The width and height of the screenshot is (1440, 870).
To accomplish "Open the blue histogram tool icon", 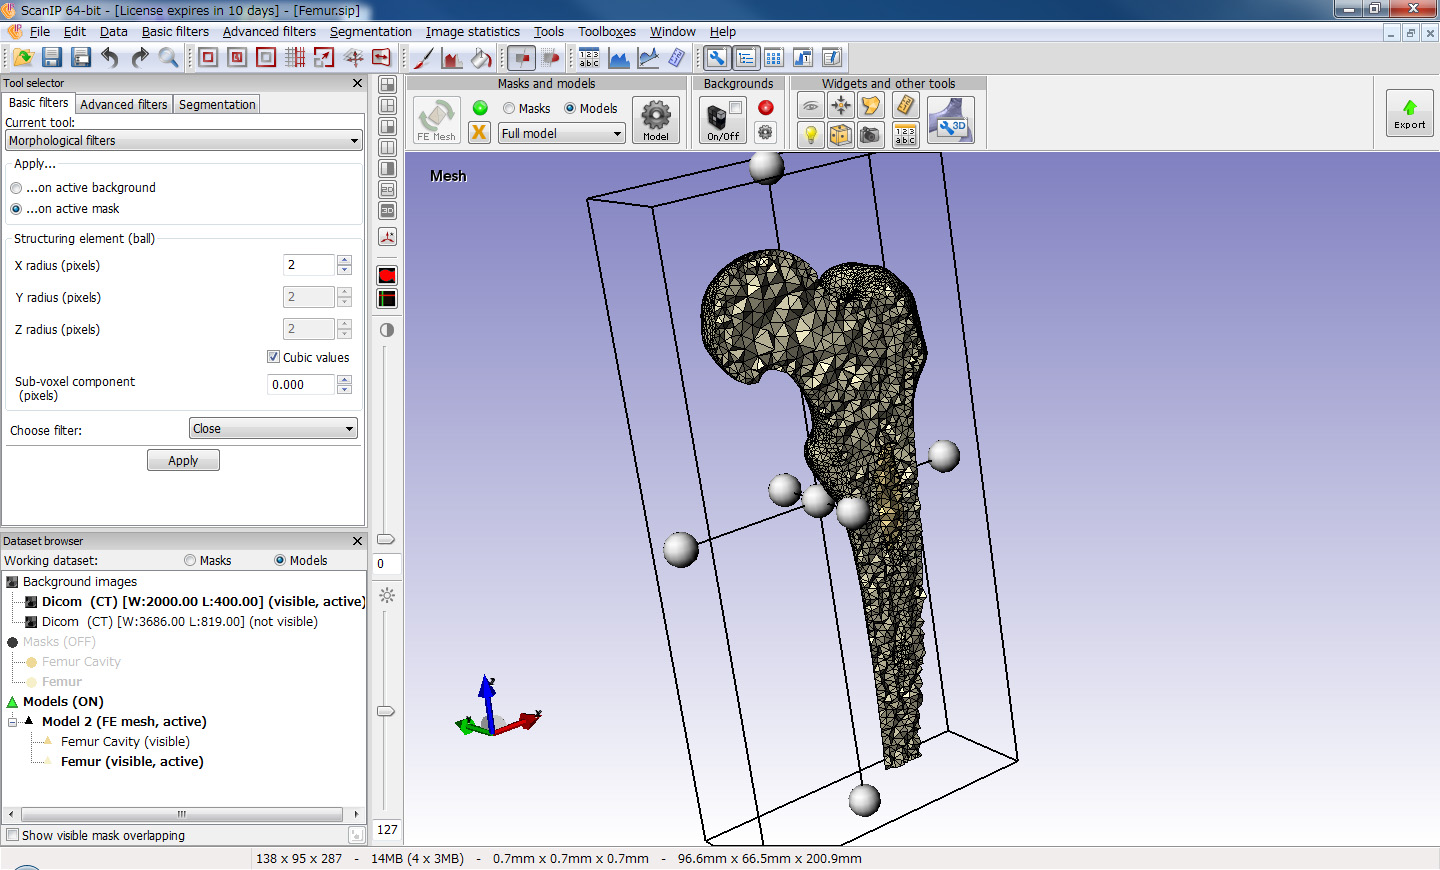I will (x=619, y=58).
